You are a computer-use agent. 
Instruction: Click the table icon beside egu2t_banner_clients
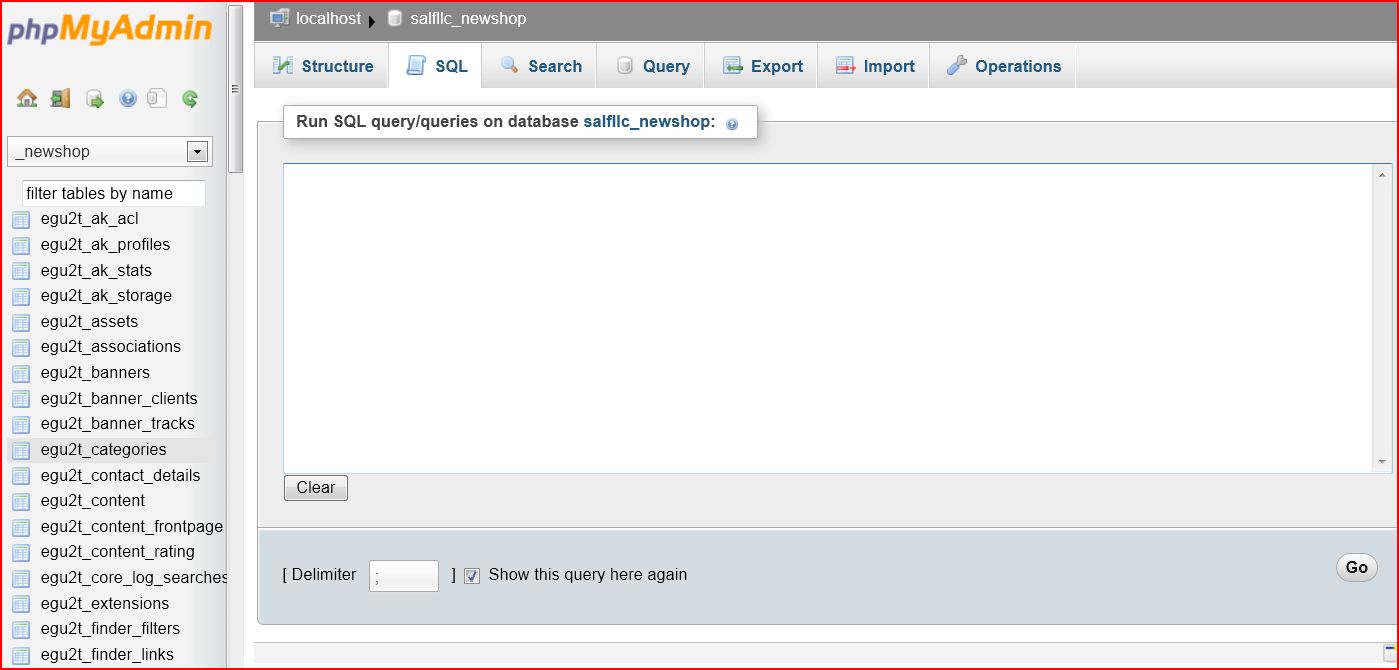pos(21,399)
